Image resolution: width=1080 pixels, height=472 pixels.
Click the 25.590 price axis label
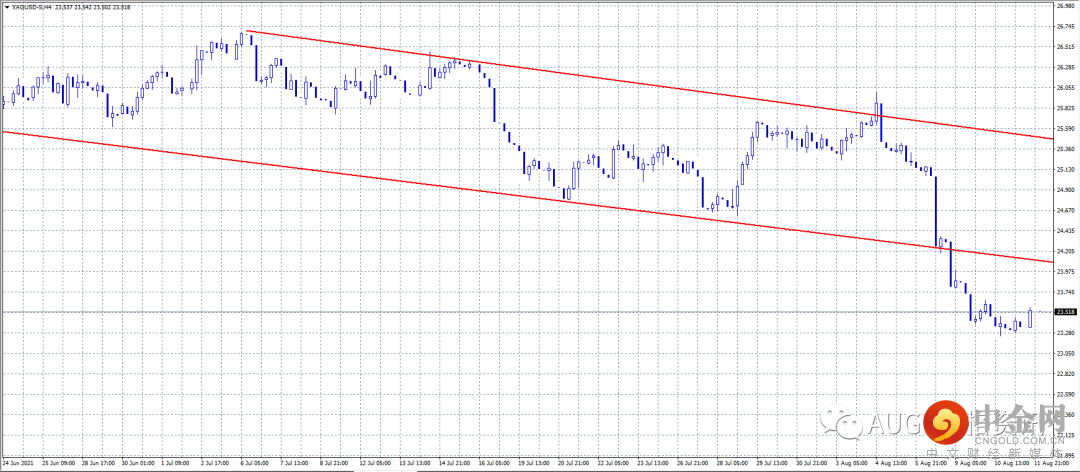point(1066,129)
